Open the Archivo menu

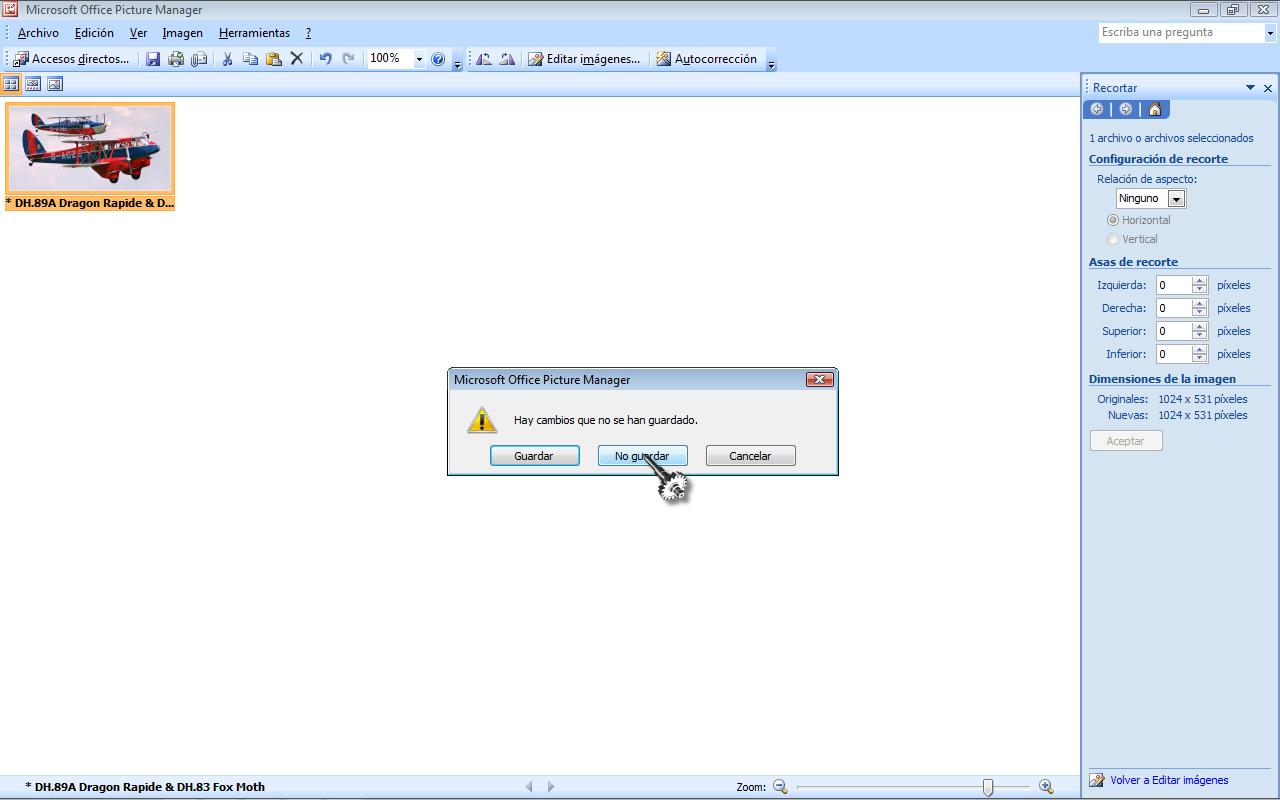(x=38, y=33)
